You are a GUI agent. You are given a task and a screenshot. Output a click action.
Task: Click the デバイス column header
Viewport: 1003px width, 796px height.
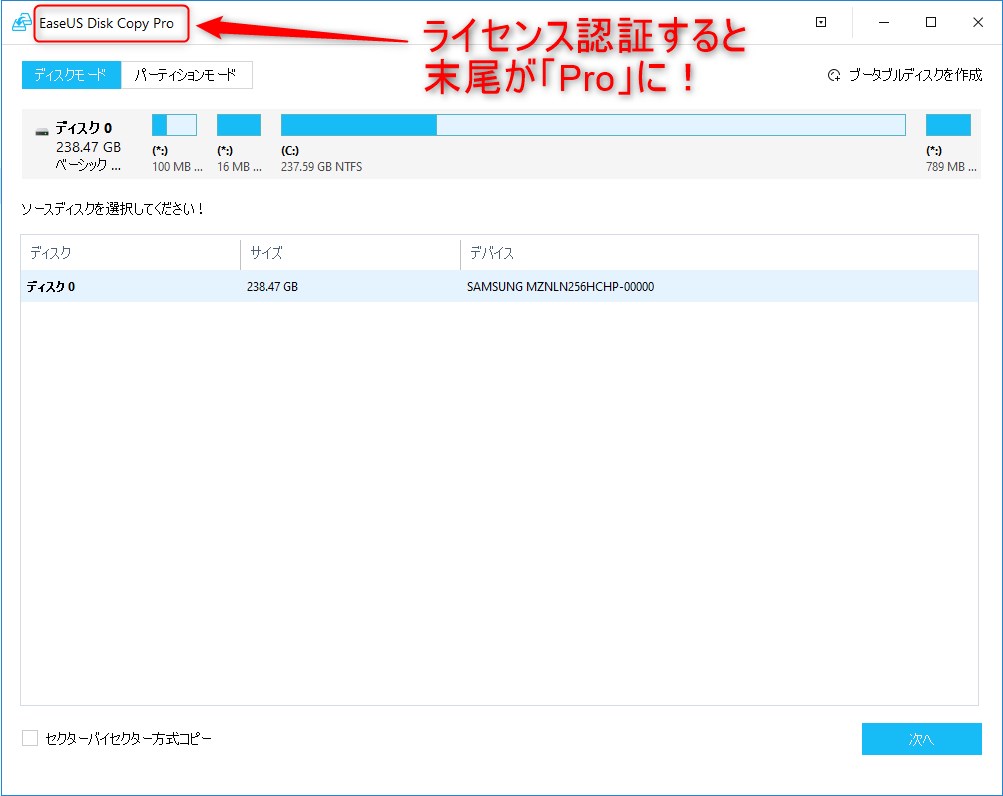[x=492, y=253]
